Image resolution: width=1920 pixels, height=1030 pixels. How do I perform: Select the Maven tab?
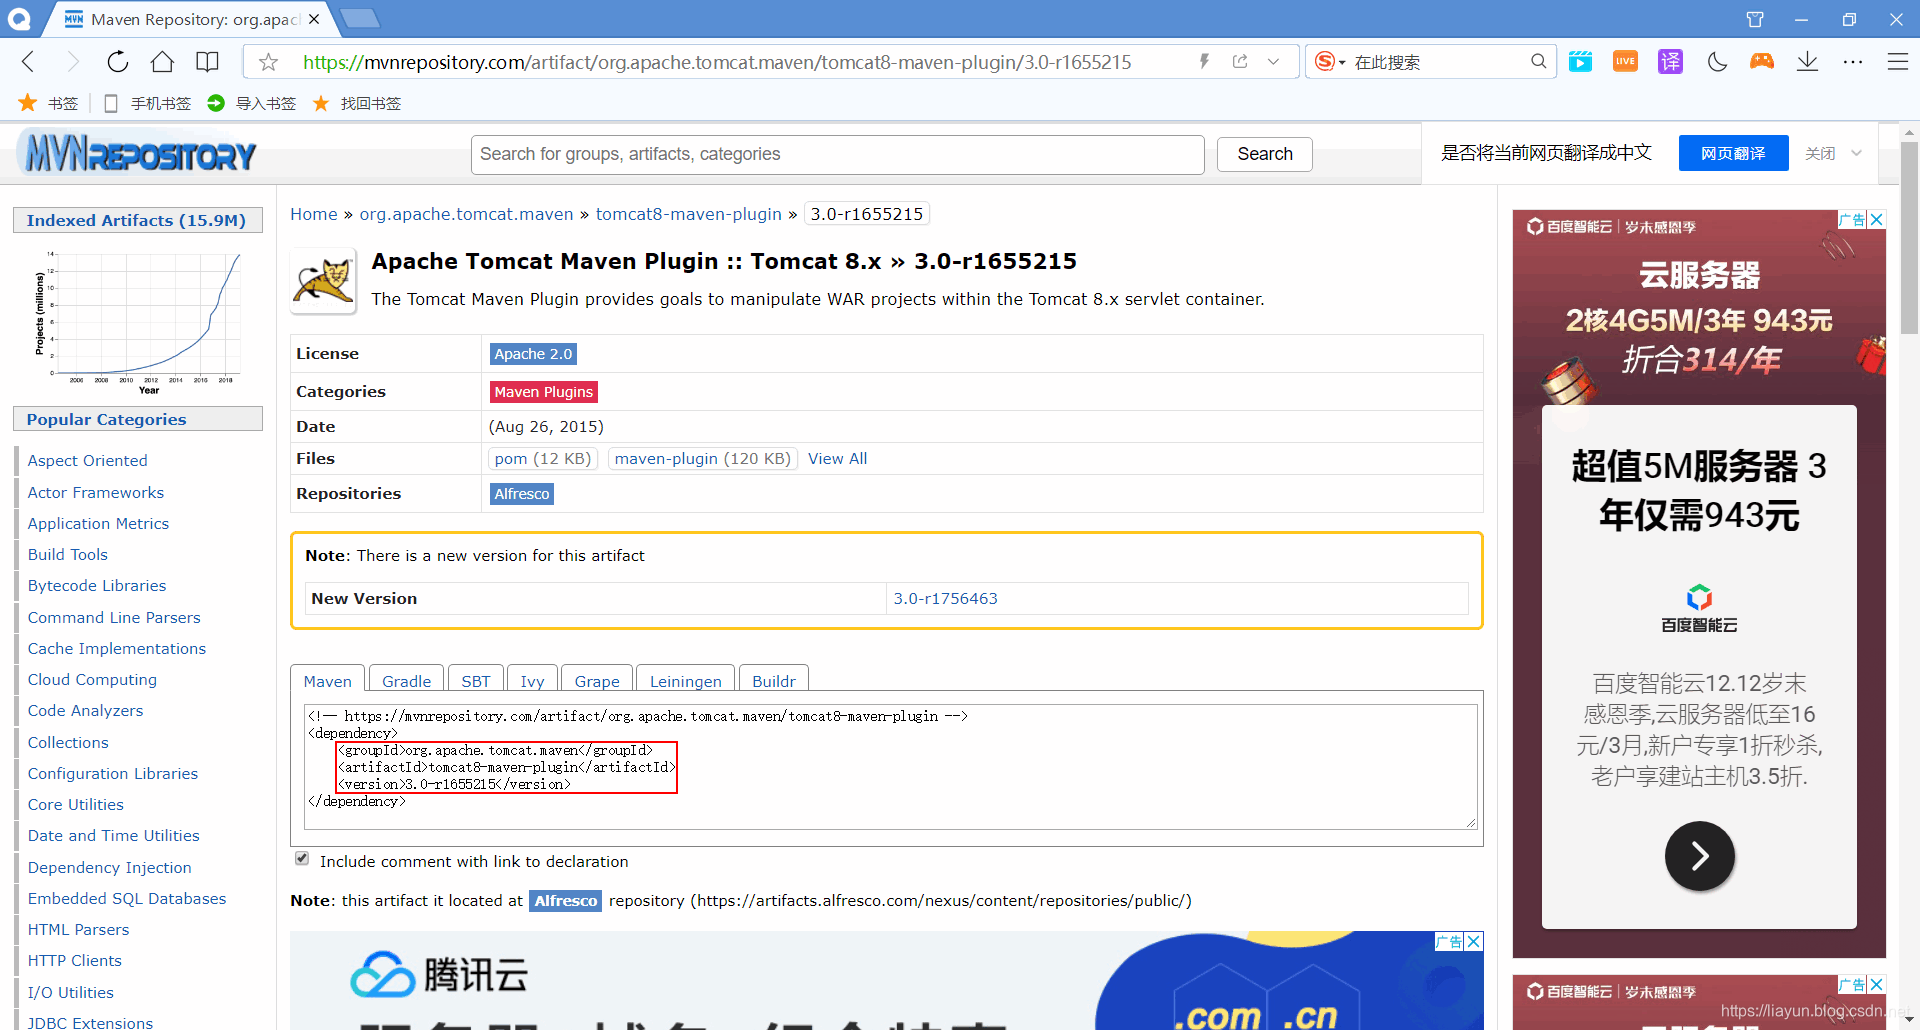328,680
